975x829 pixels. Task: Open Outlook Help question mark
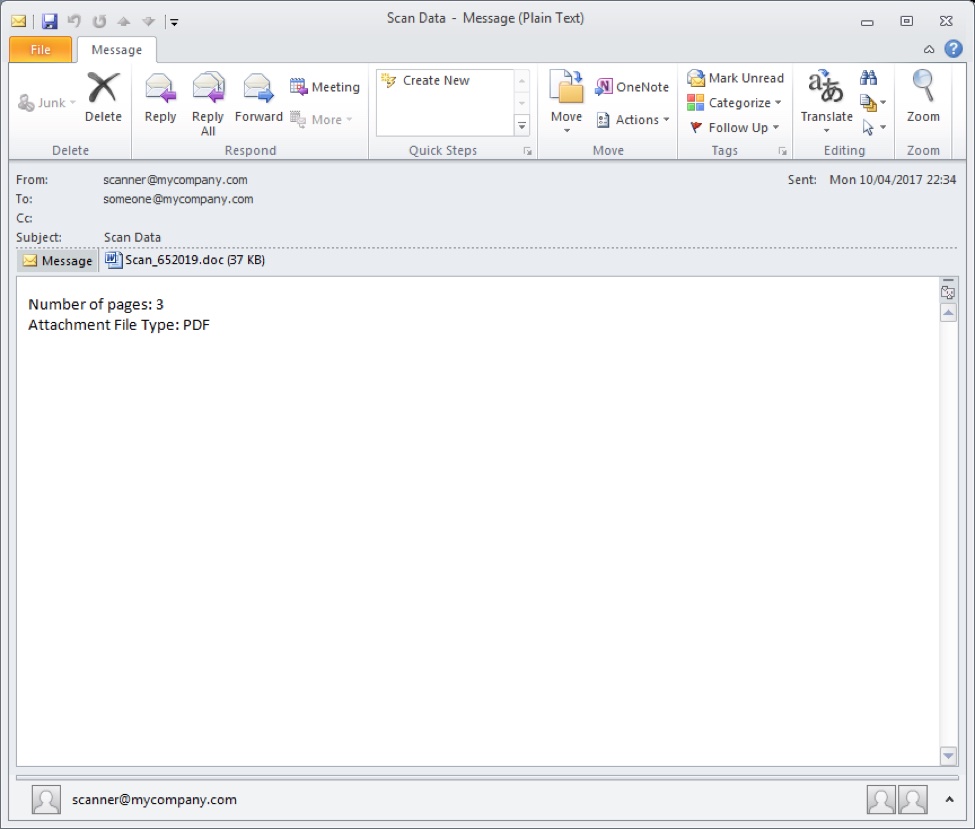953,49
